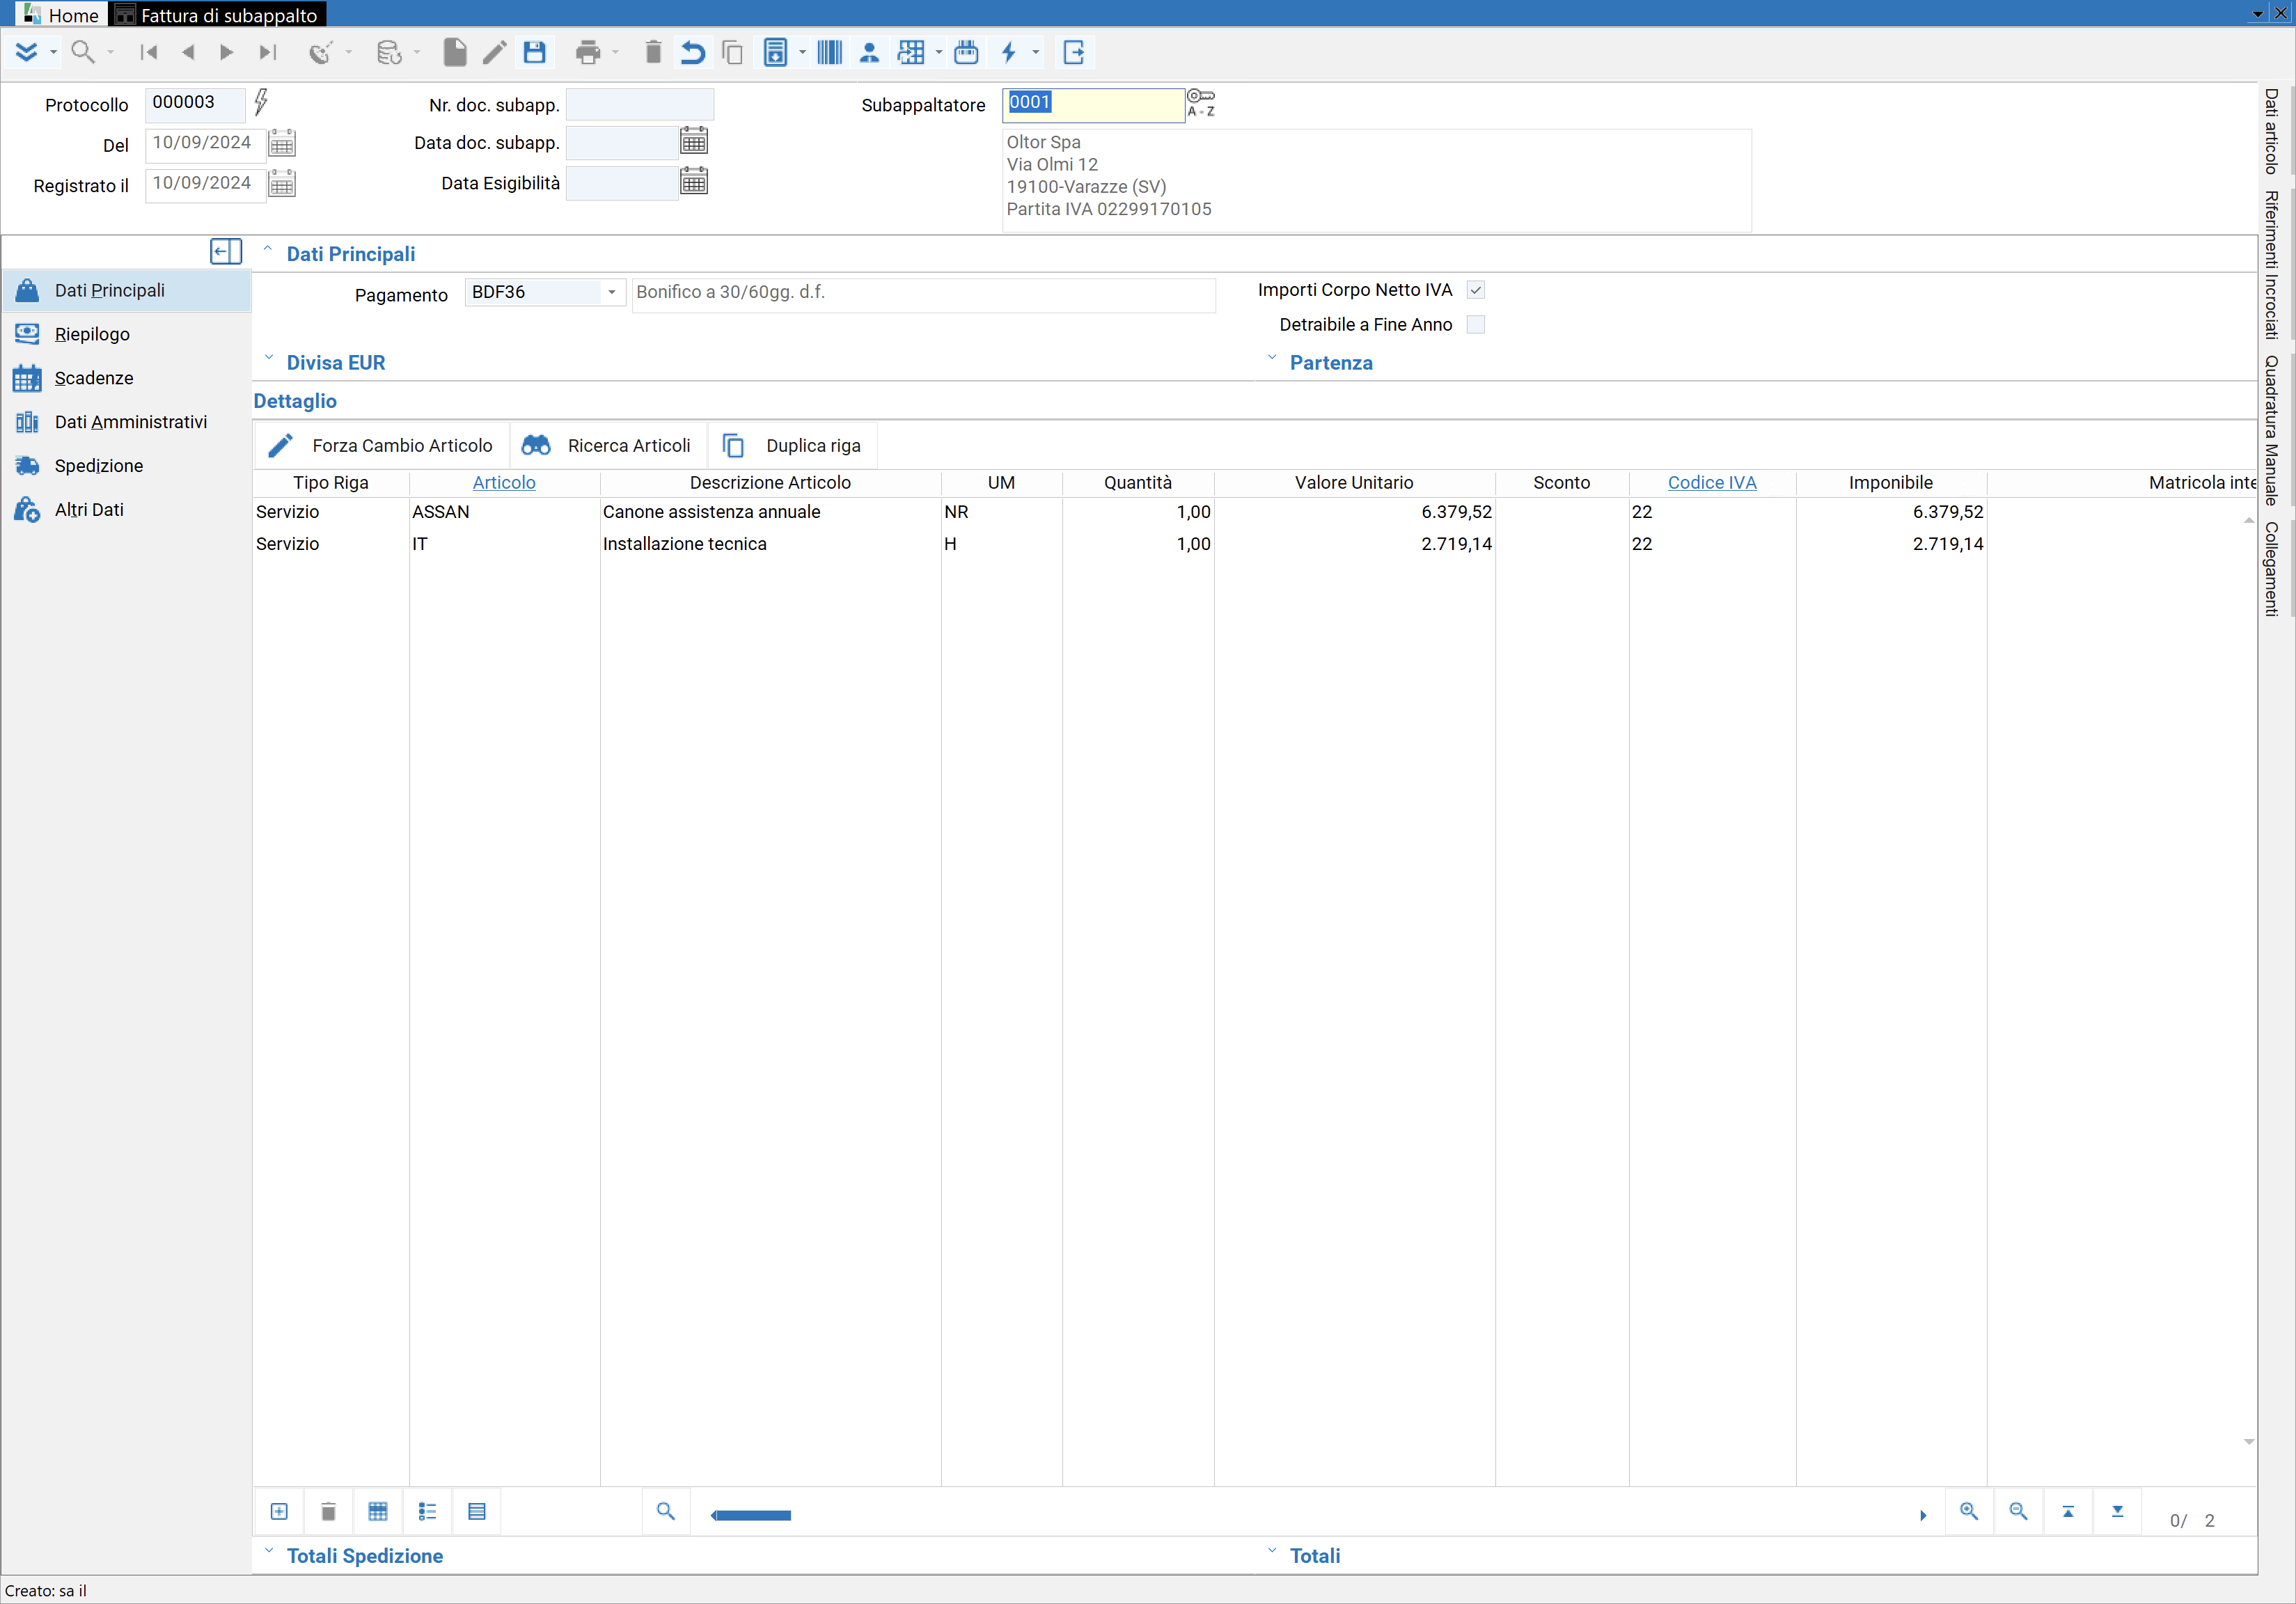Delete record with trash toolbar icon
Screen dimensions: 2296x1604
pyautogui.click(x=653, y=52)
